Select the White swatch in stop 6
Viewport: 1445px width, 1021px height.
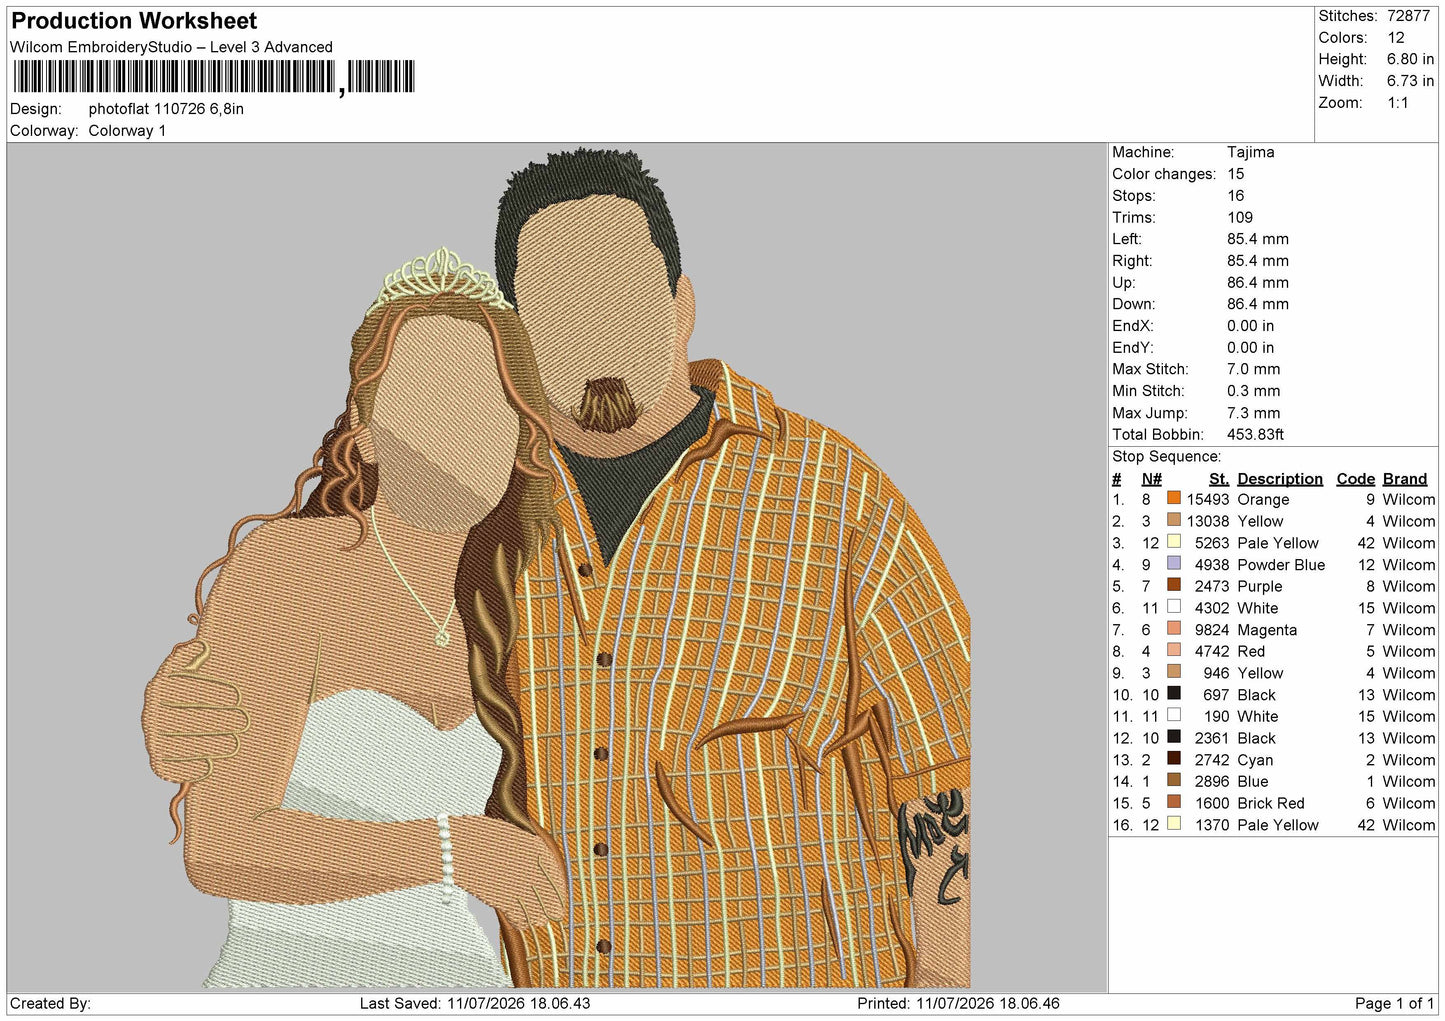pos(1173,606)
